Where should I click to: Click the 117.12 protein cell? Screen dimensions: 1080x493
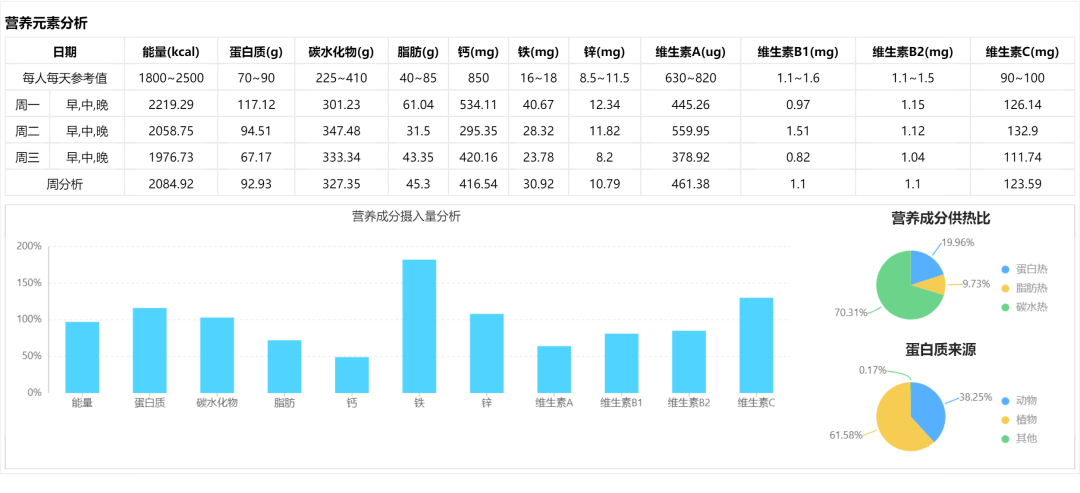pos(256,105)
